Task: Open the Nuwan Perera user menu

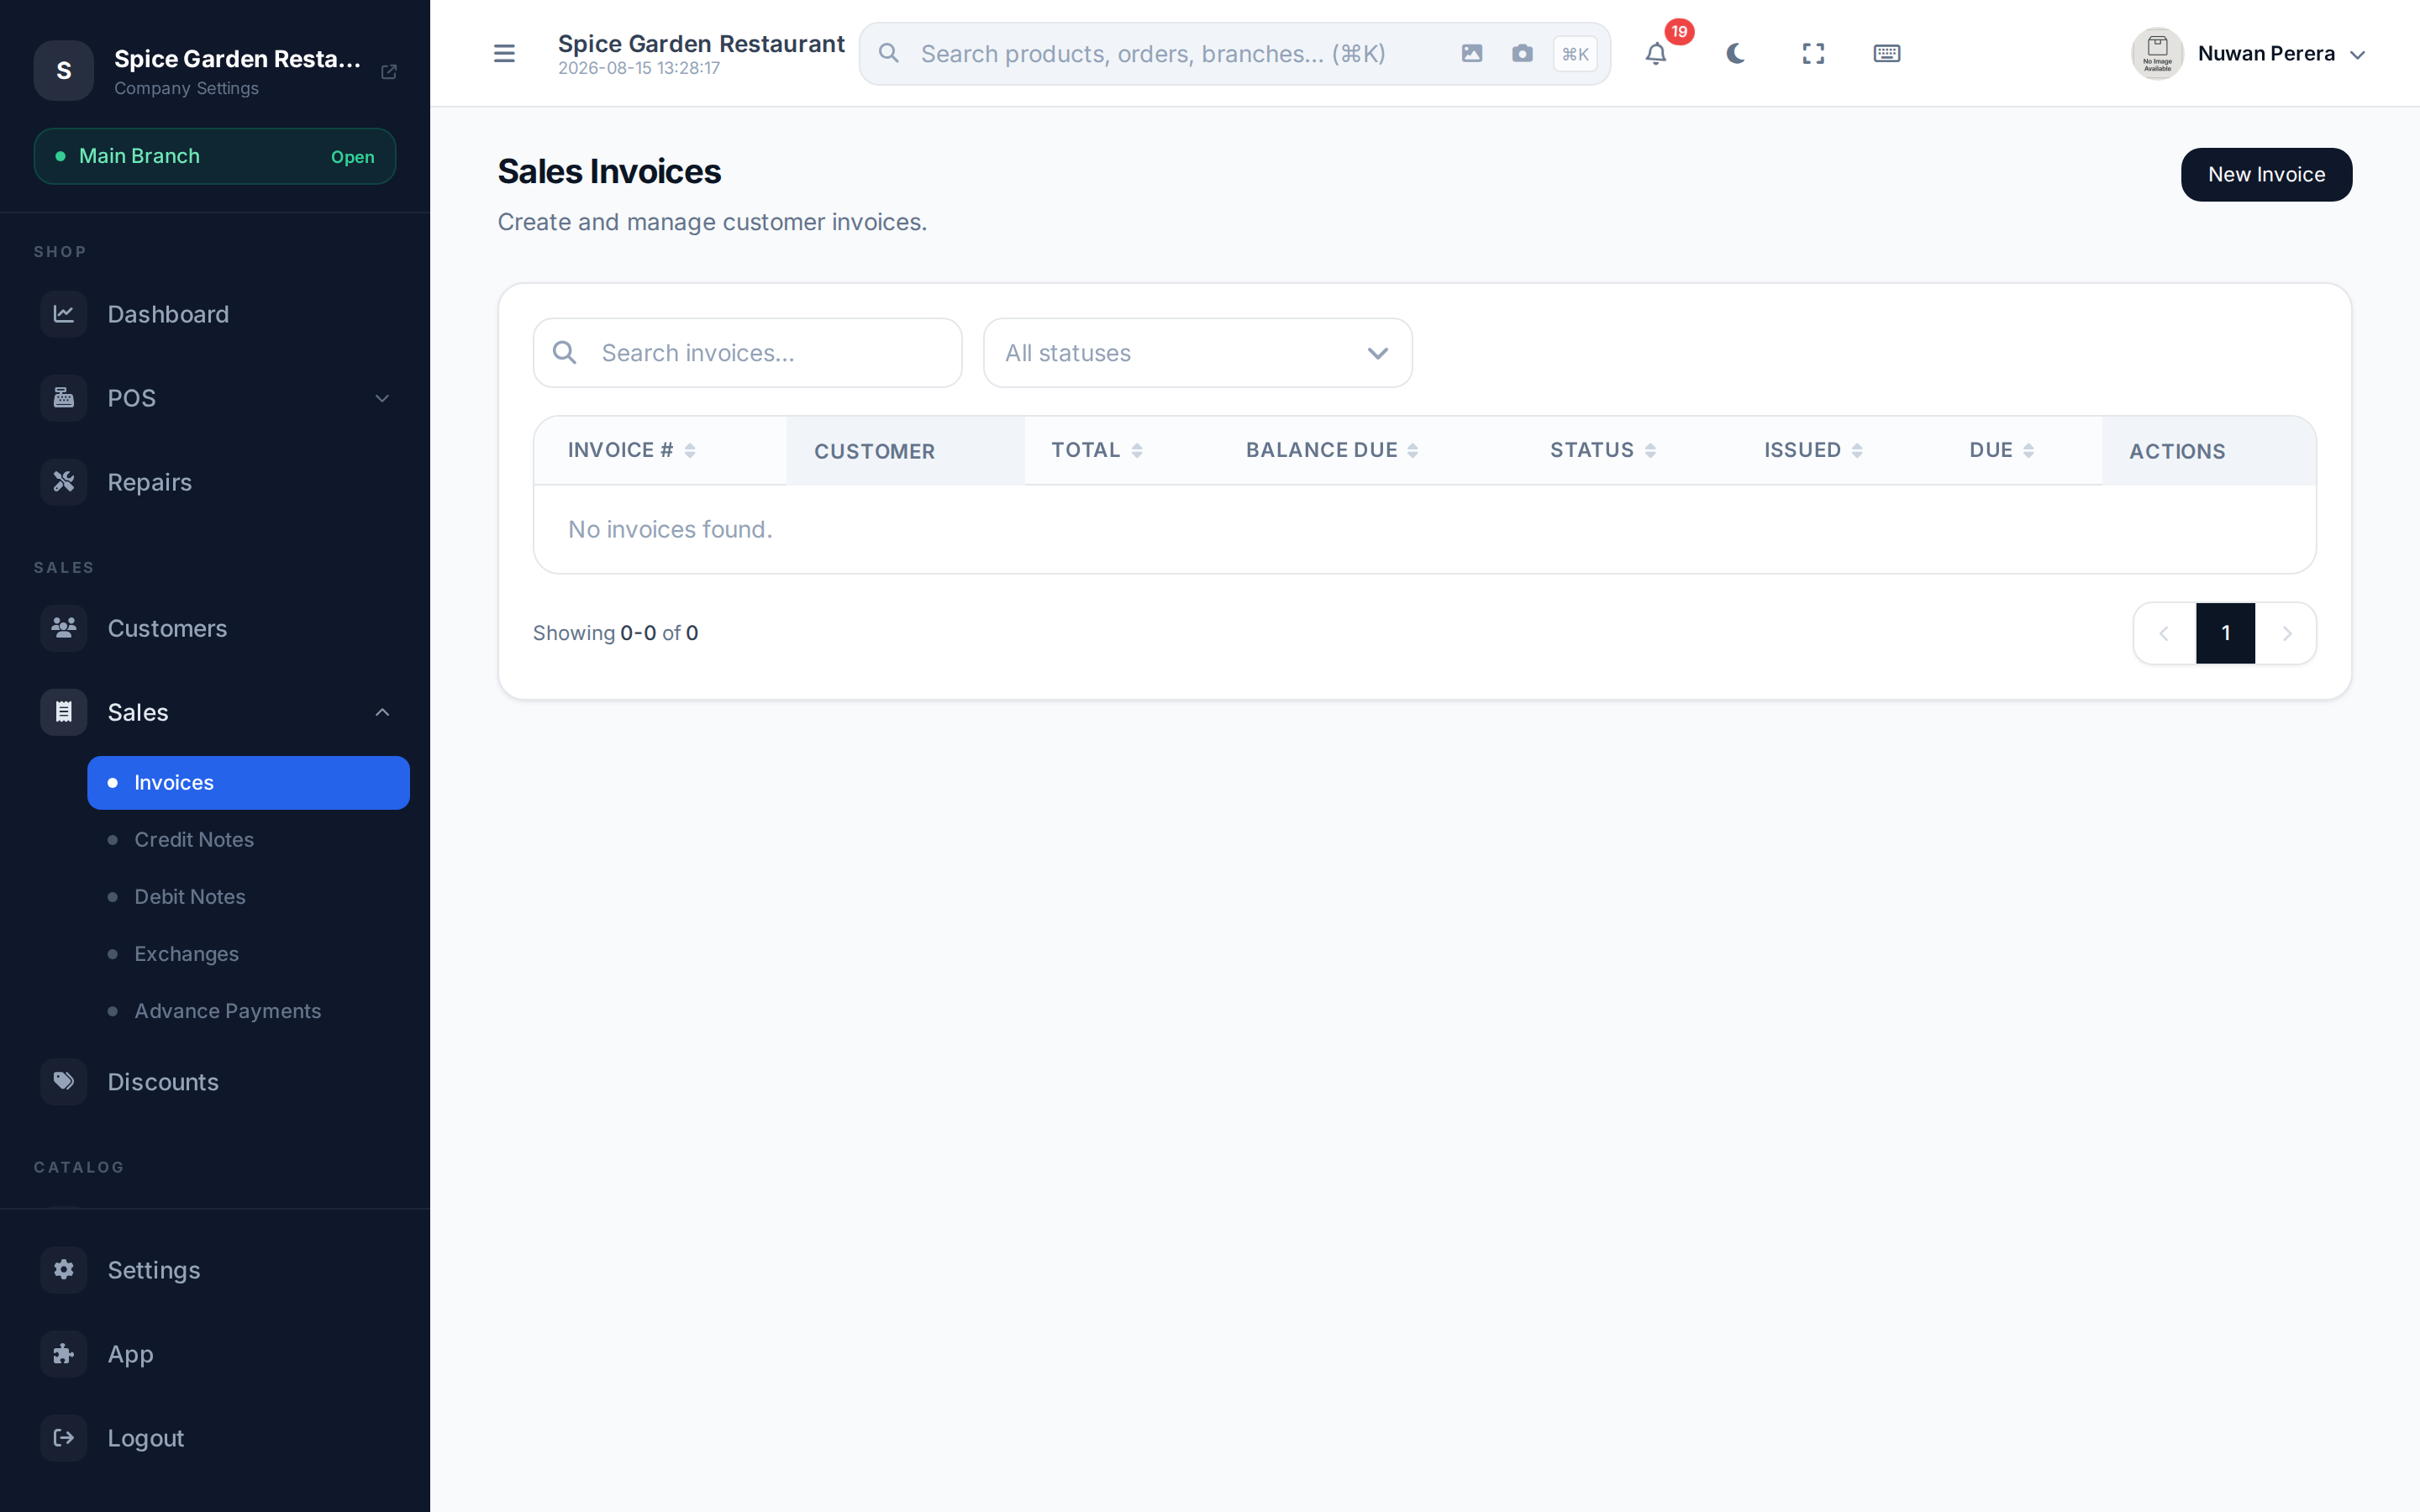Action: point(2249,53)
